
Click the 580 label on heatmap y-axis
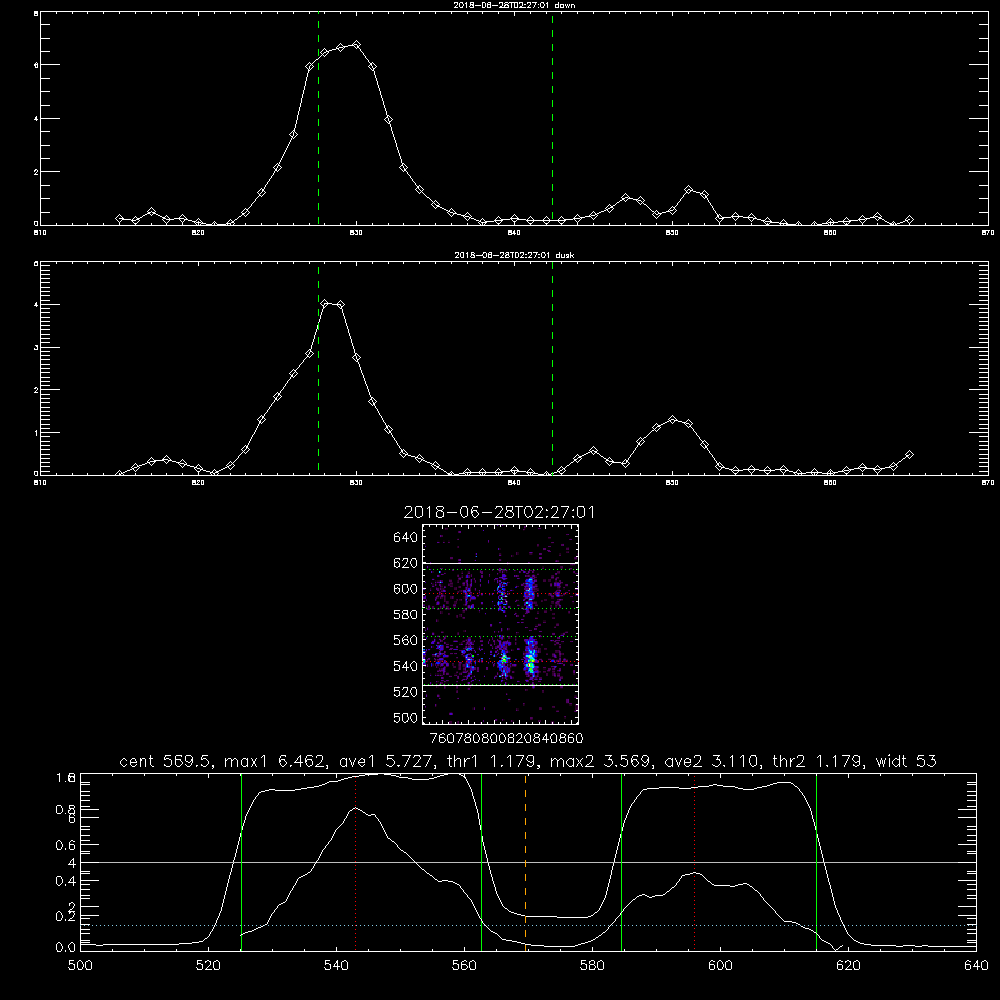[x=406, y=615]
